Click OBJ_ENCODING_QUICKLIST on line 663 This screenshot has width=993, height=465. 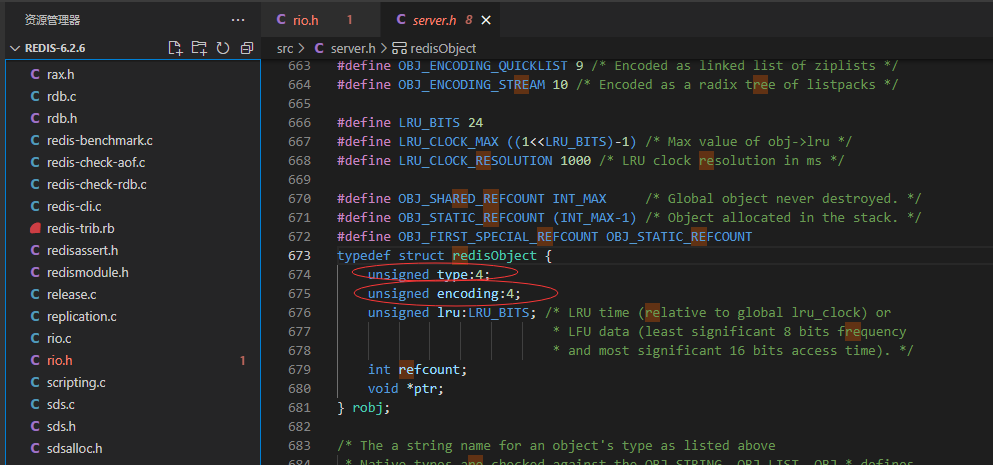pos(483,66)
